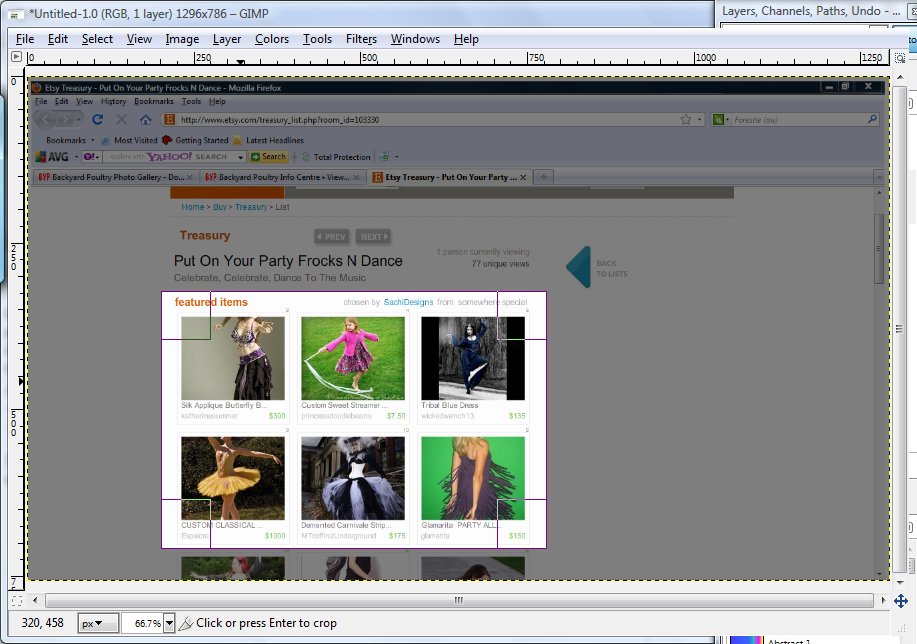Click the crop tool icon in status bar
This screenshot has width=917, height=644.
point(186,624)
